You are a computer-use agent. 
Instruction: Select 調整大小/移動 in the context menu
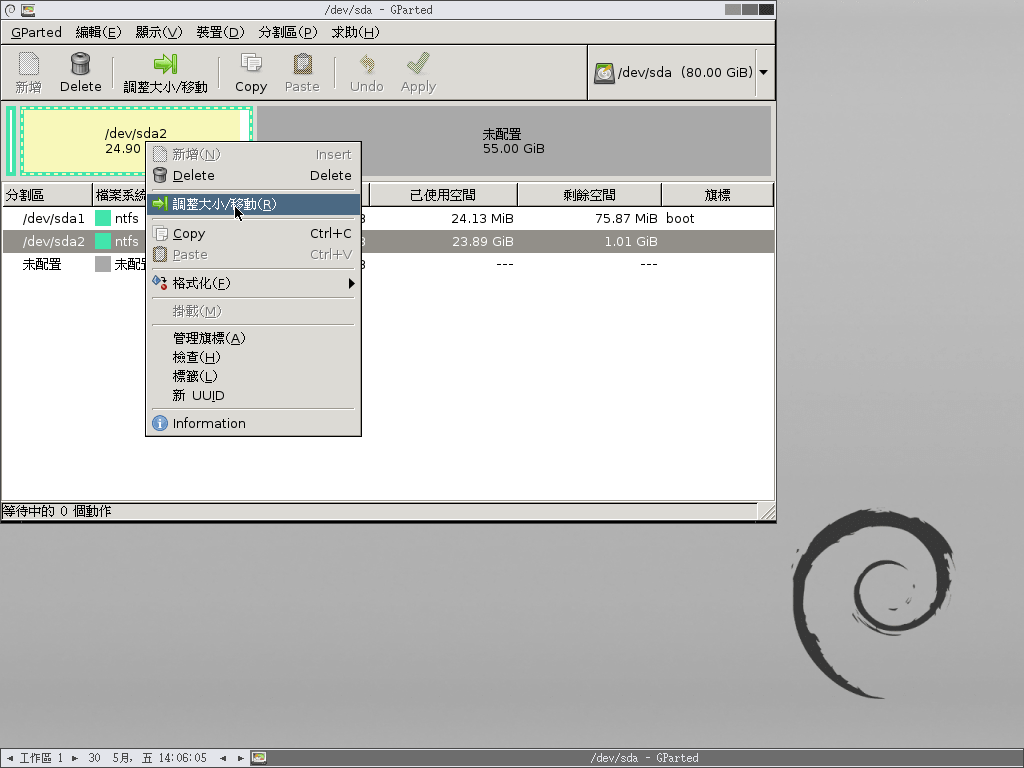click(224, 204)
